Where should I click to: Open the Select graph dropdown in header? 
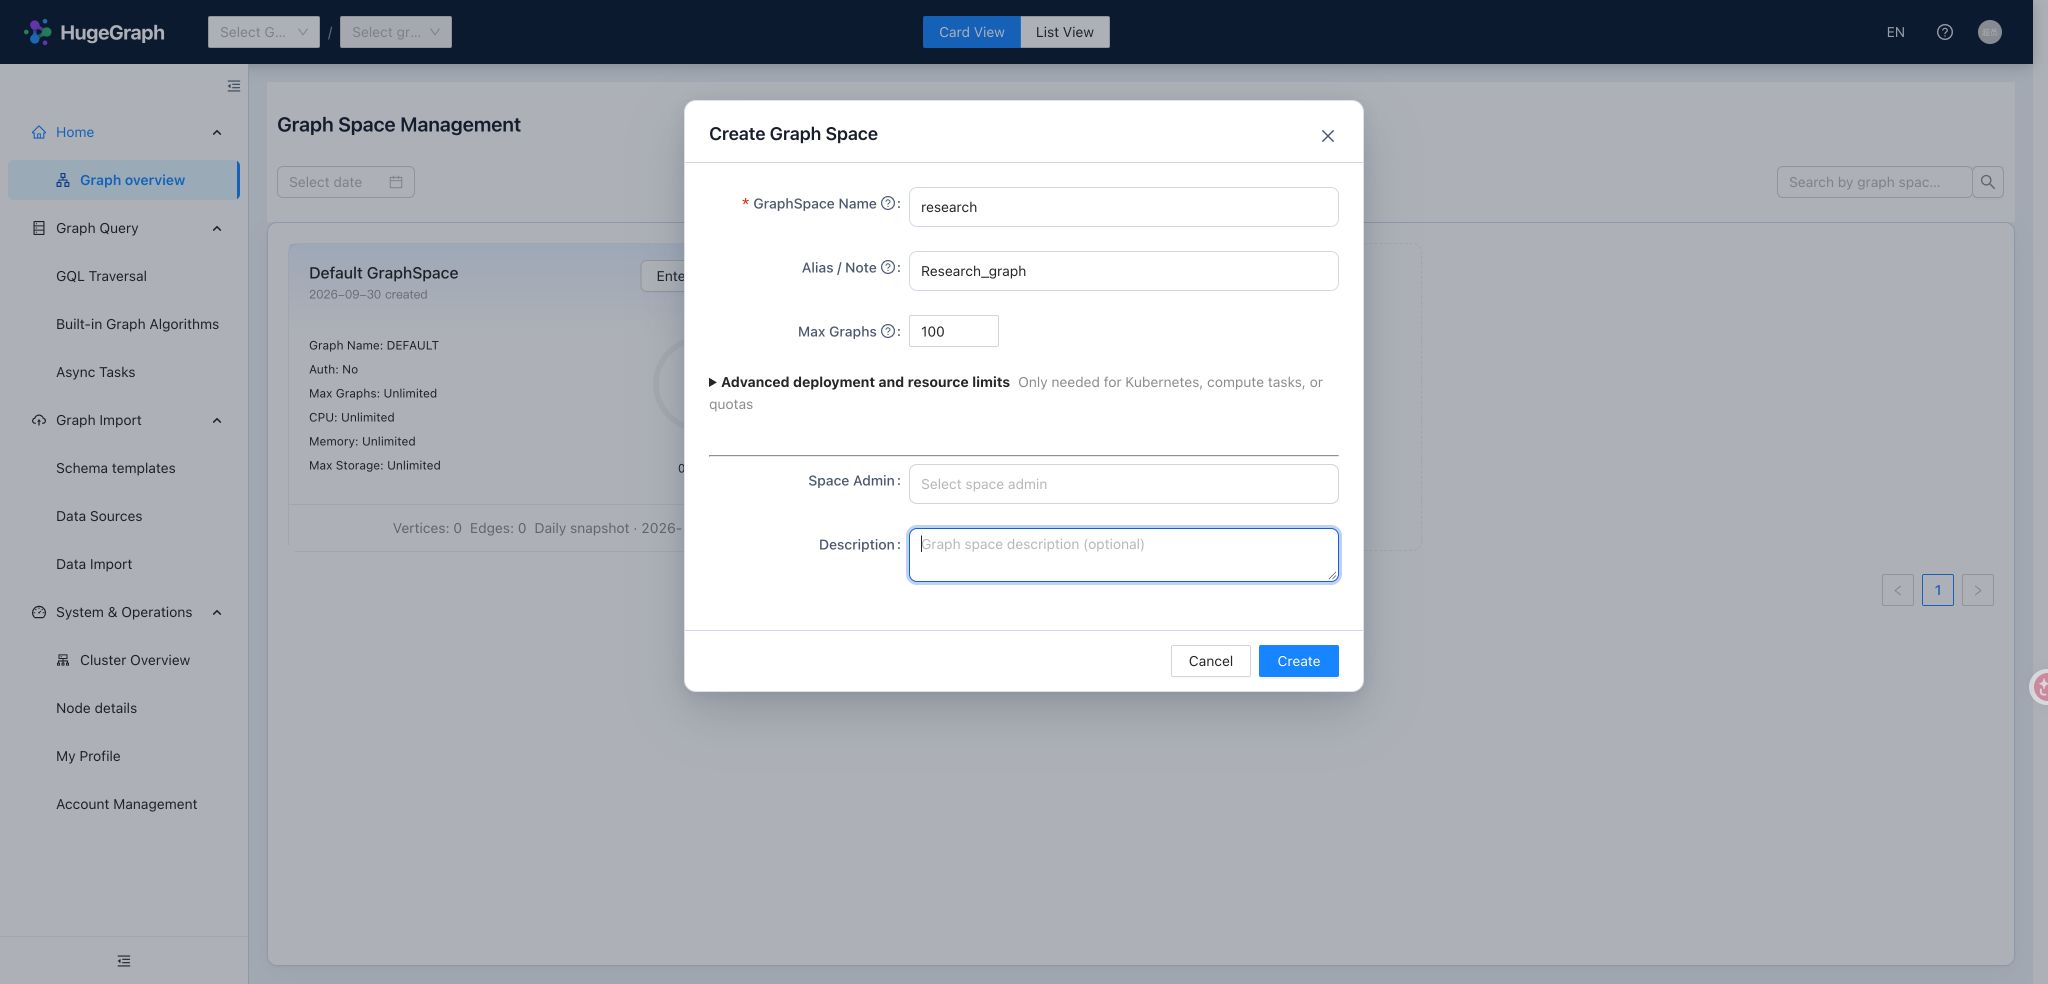click(396, 32)
